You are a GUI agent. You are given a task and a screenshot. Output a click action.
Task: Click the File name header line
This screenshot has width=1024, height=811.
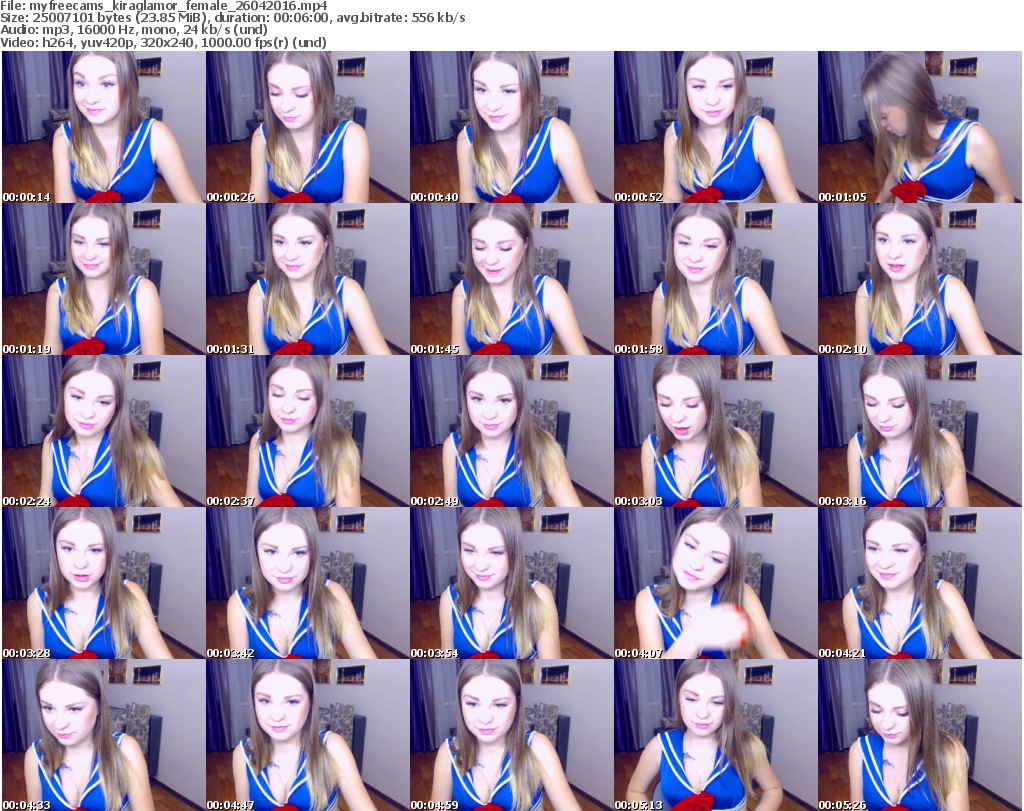click(164, 6)
